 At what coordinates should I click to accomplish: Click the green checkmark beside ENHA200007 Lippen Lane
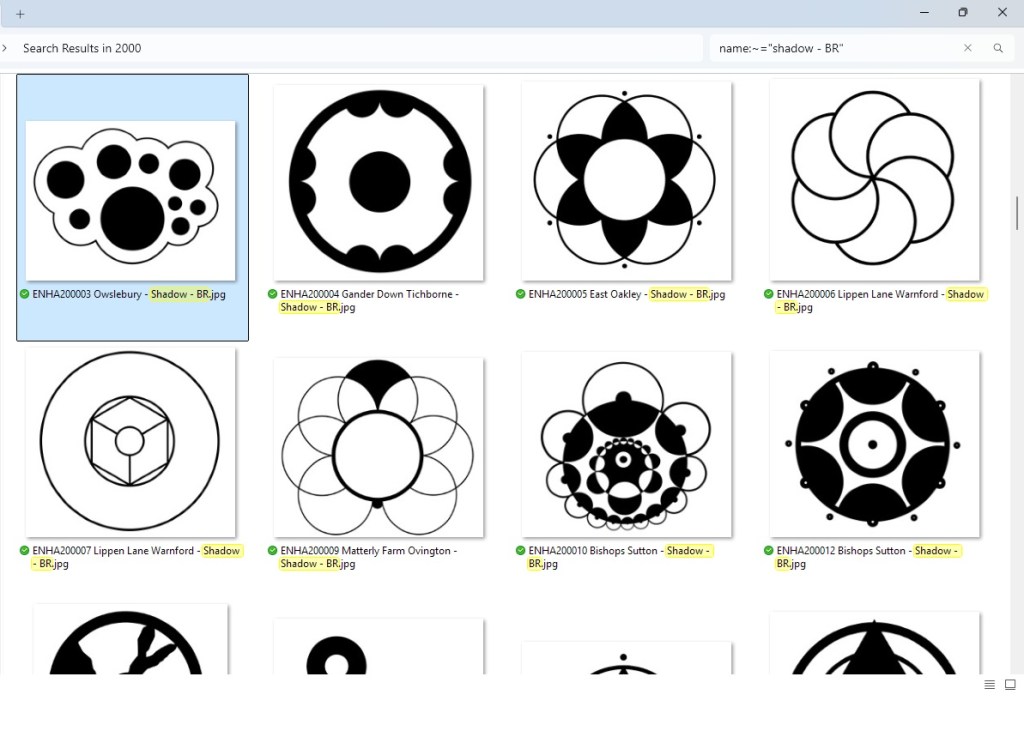[x=24, y=551]
